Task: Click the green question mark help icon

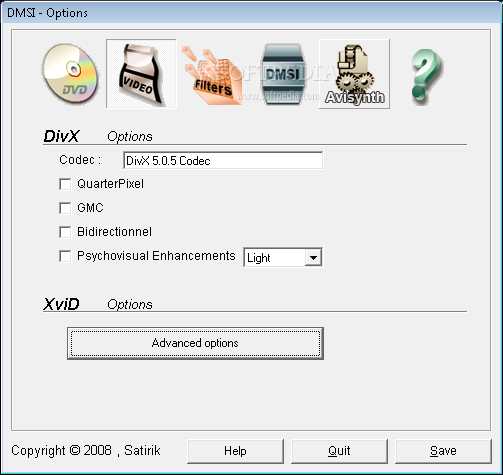Action: (x=426, y=76)
